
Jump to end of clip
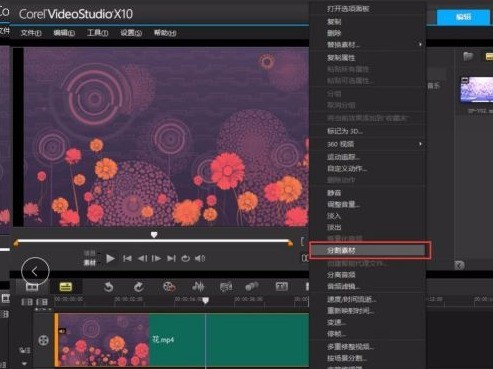[171, 258]
